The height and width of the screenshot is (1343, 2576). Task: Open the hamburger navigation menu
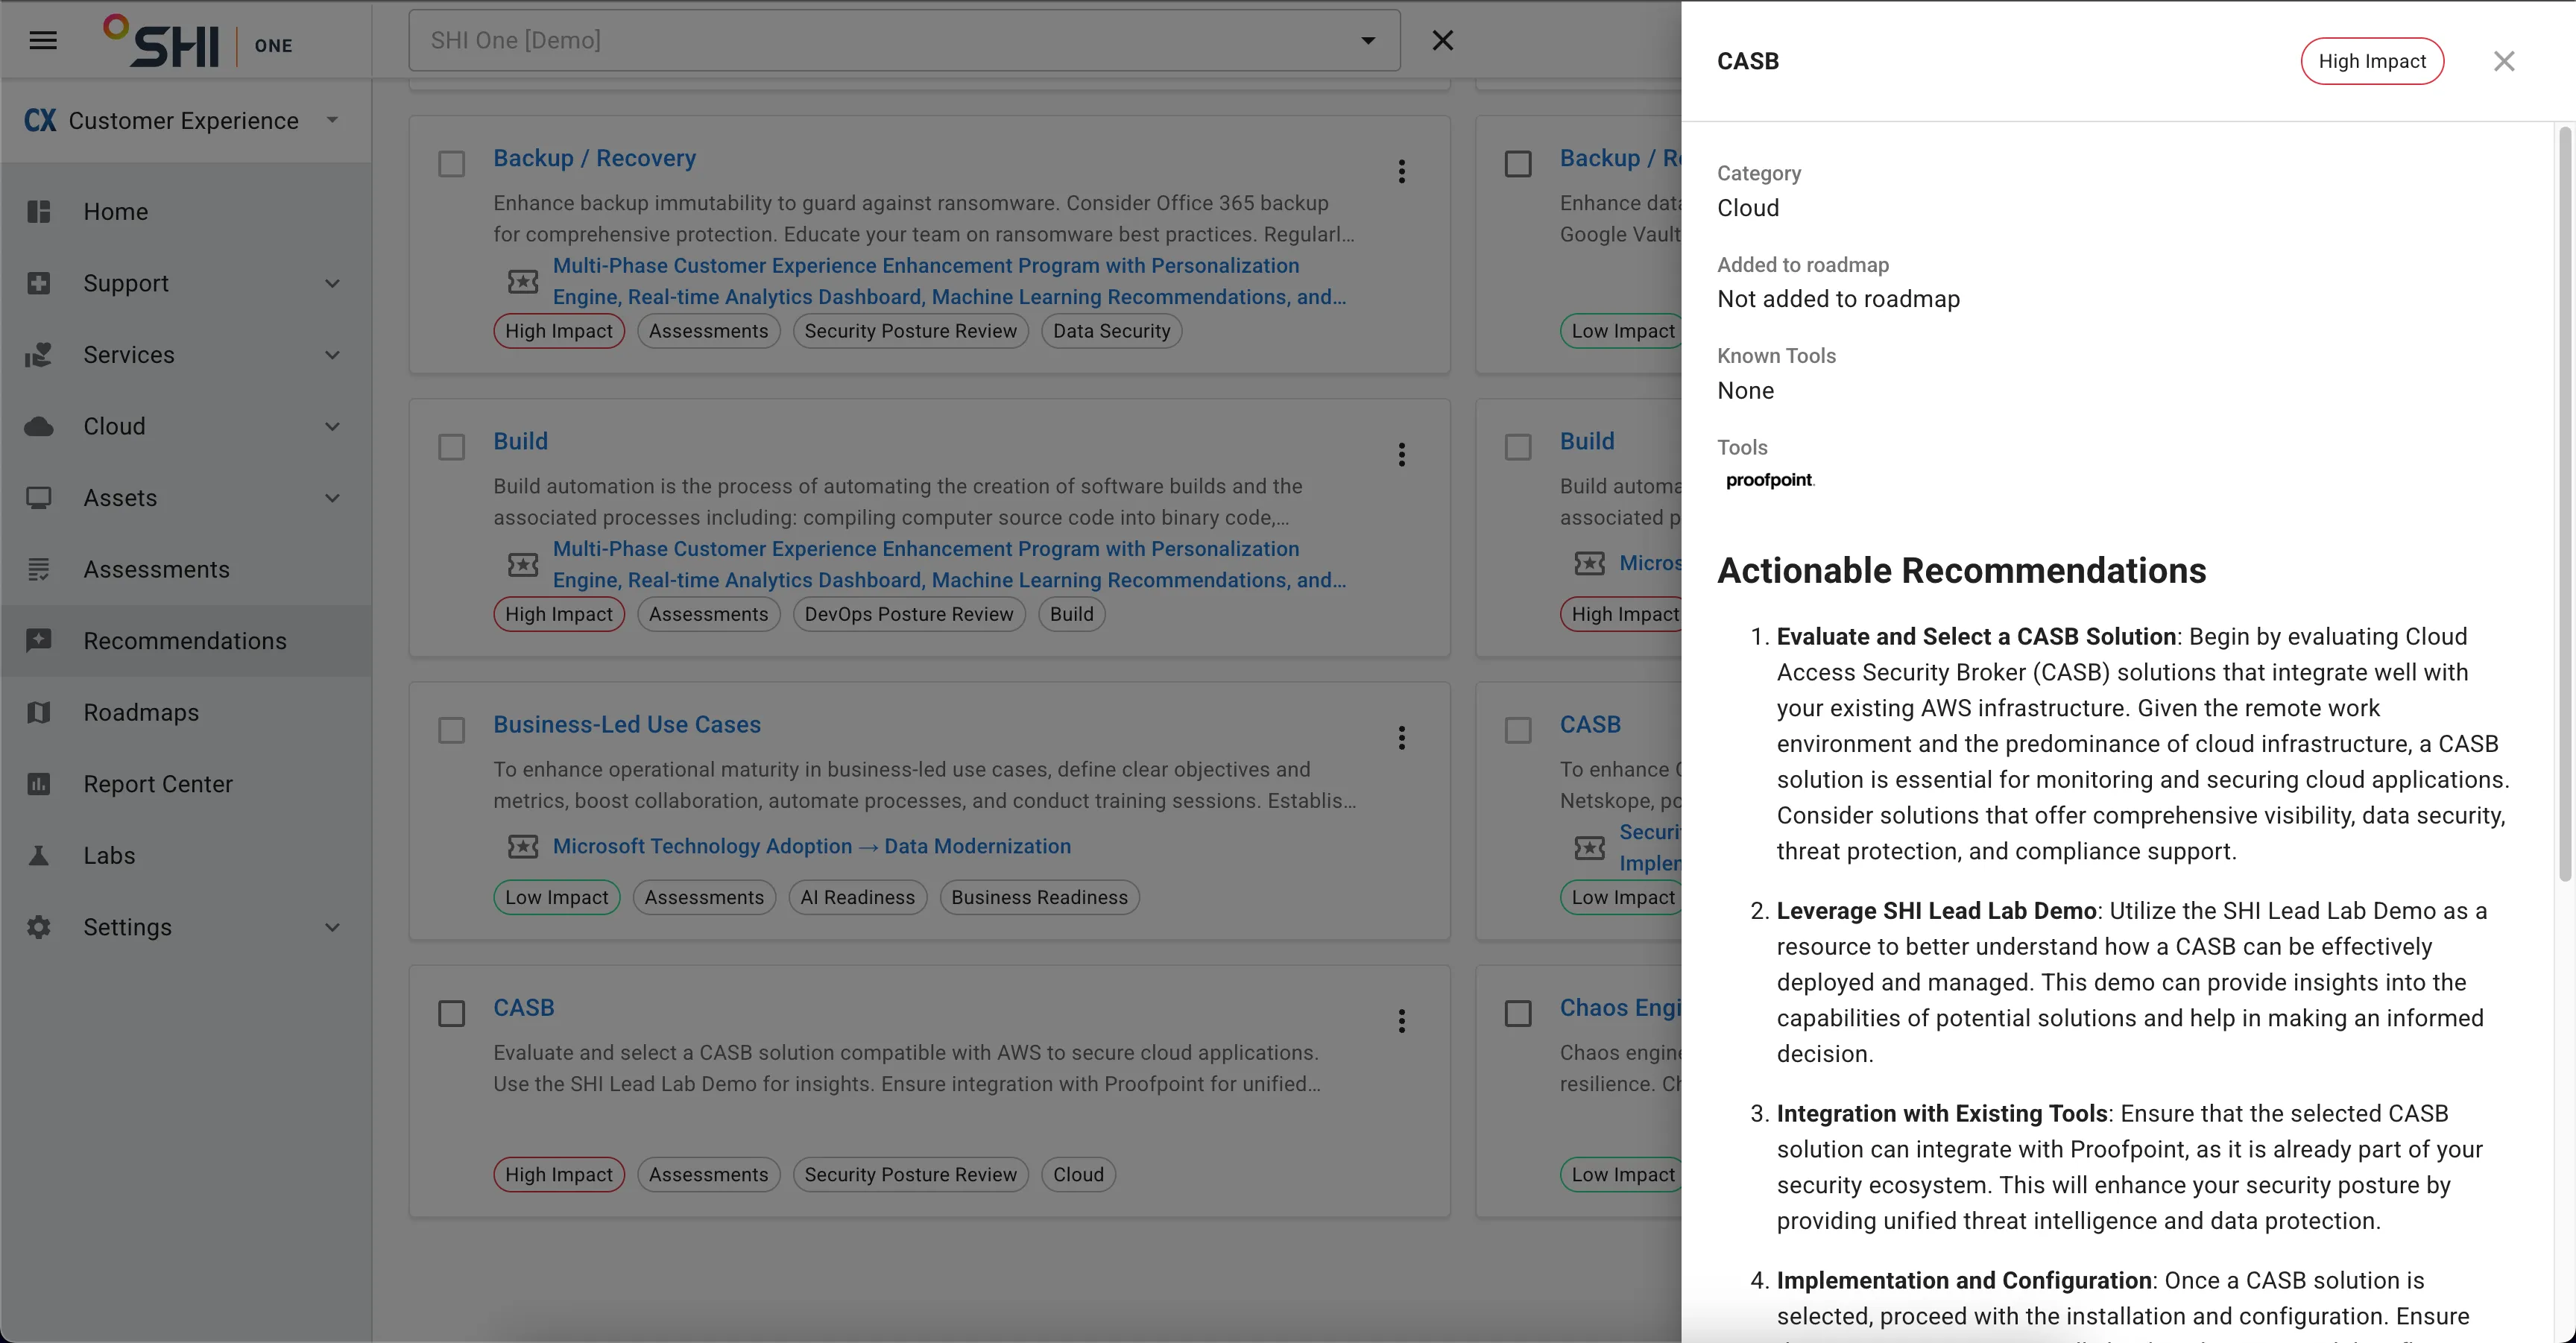[43, 40]
